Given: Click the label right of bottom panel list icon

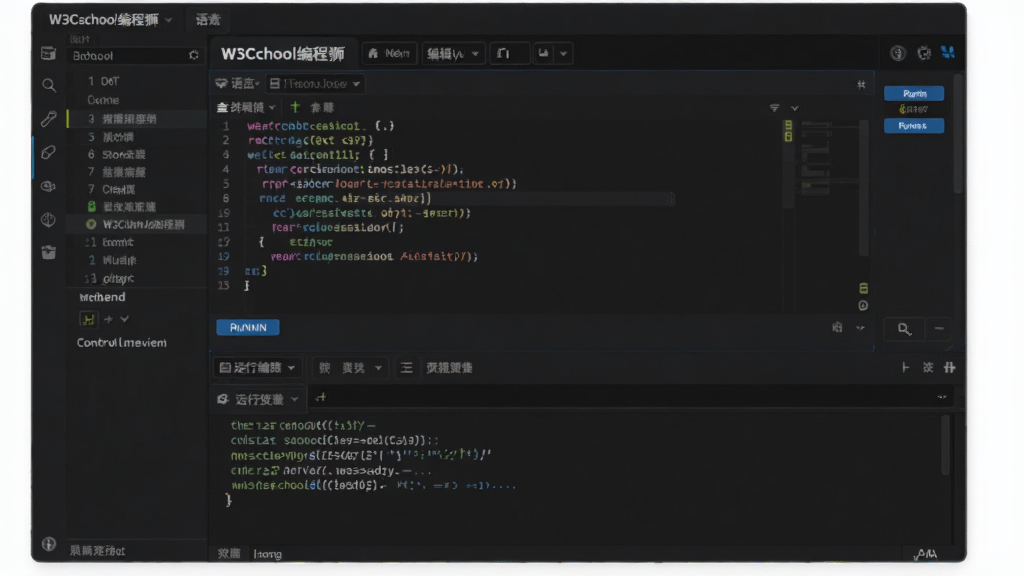Looking at the screenshot, I should pyautogui.click(x=449, y=368).
